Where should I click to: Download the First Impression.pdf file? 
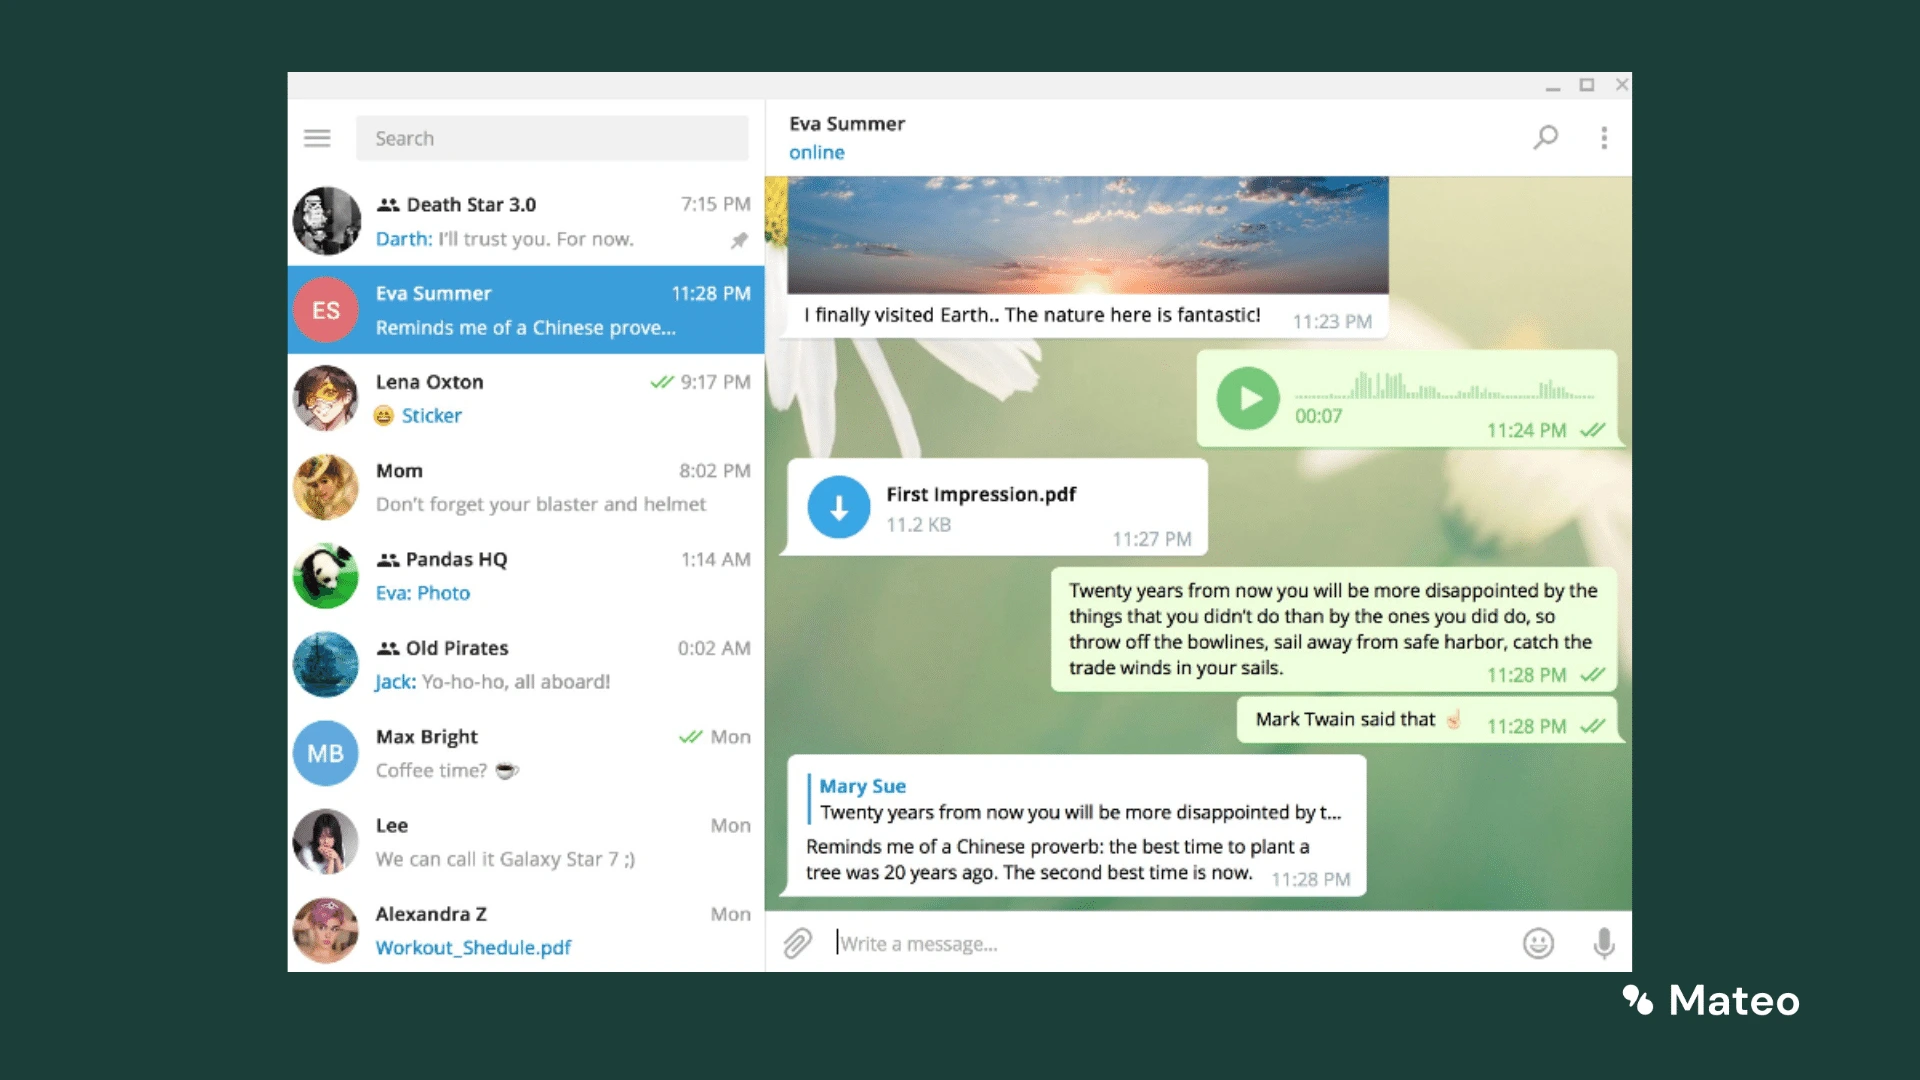pyautogui.click(x=839, y=508)
